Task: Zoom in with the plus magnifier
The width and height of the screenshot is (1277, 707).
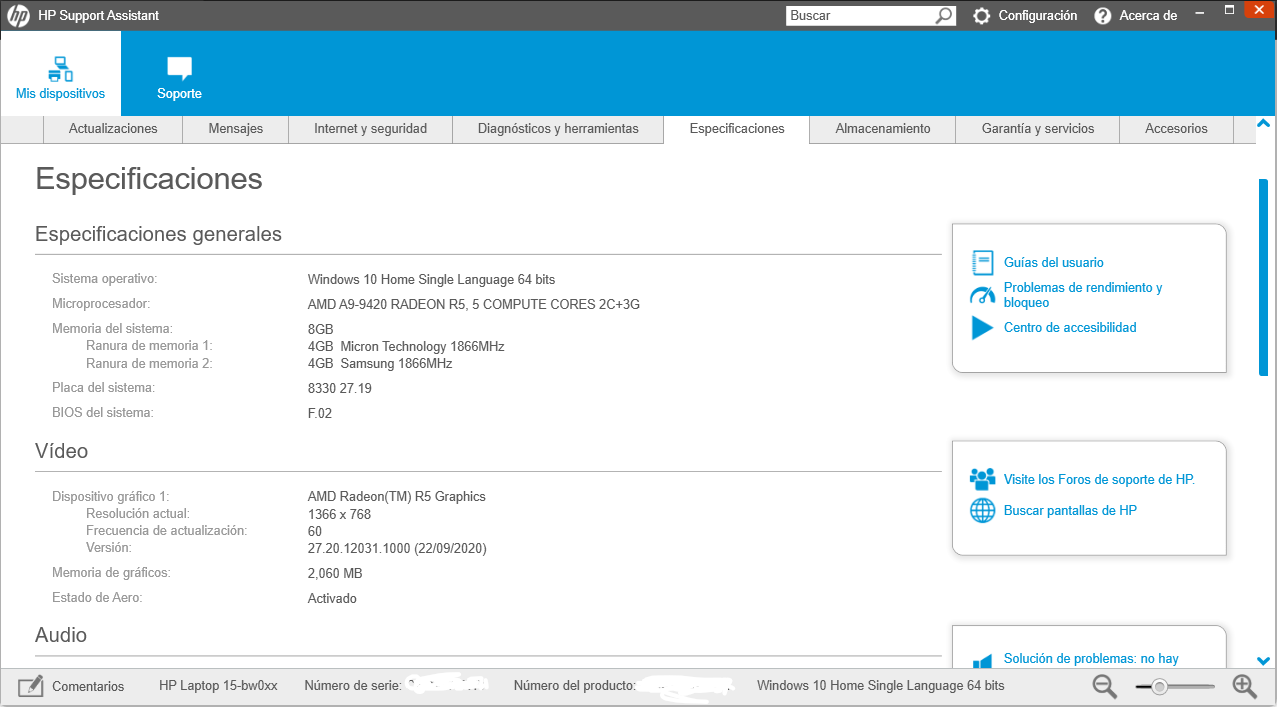Action: (x=1244, y=686)
